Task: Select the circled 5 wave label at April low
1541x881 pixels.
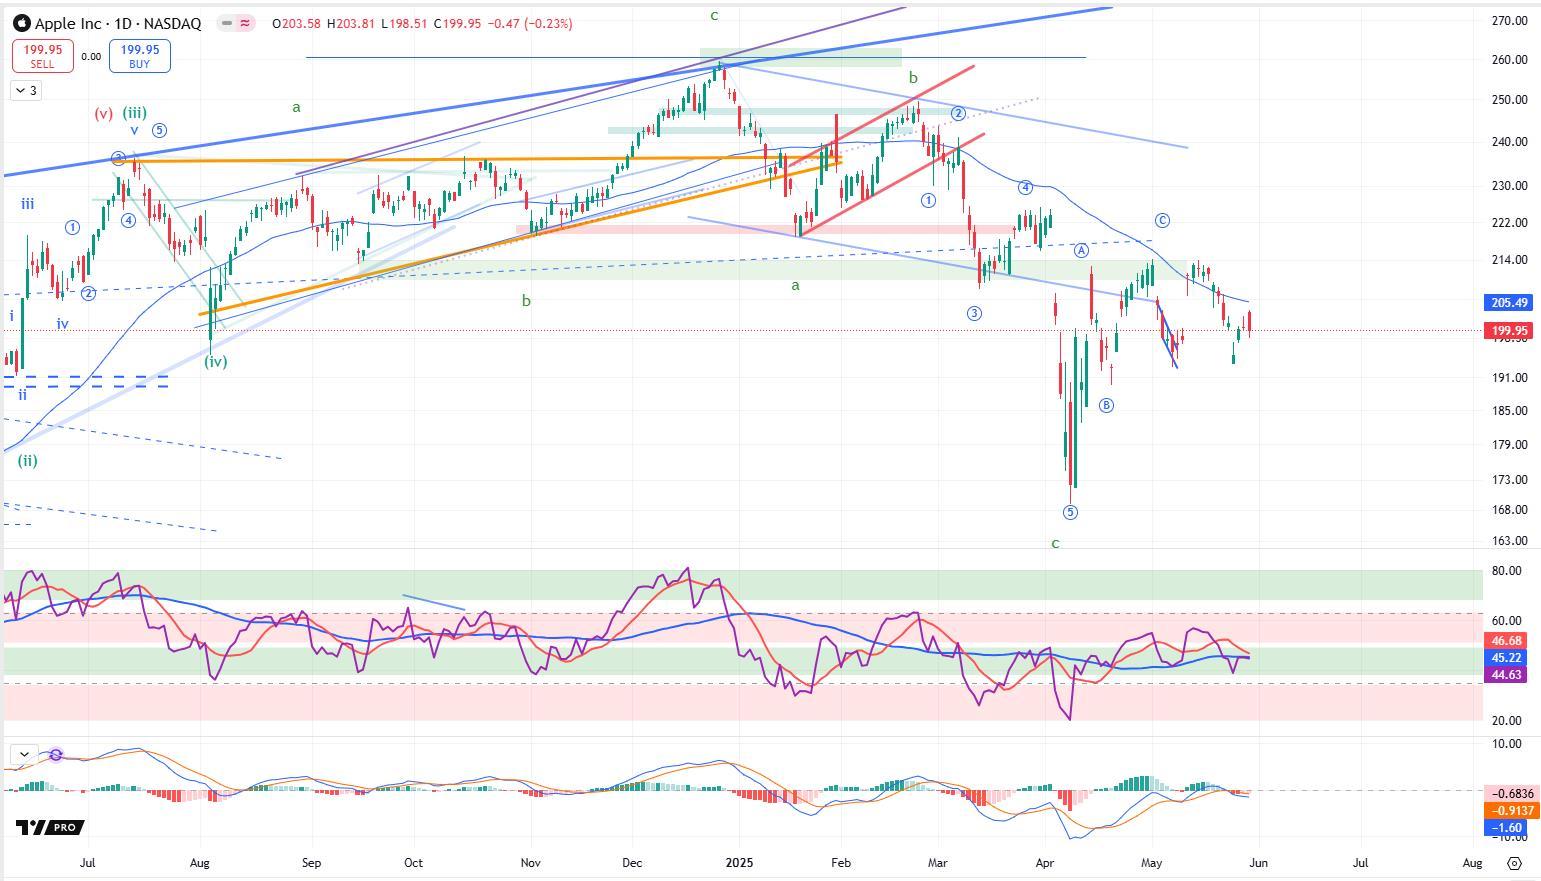Action: click(x=1070, y=513)
